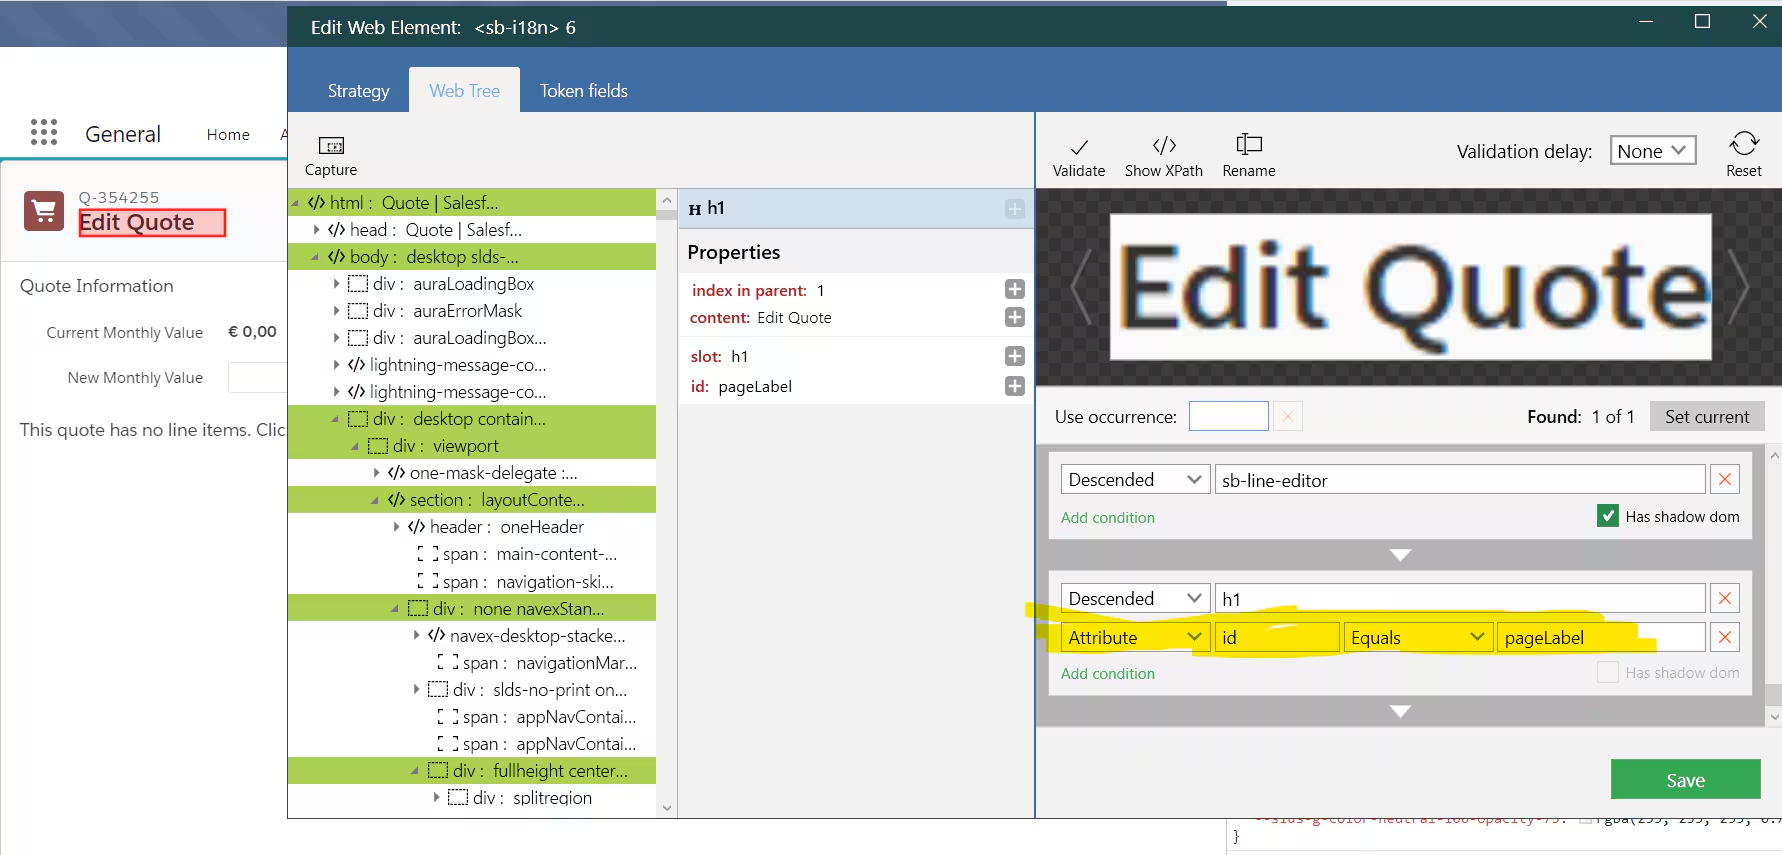Remove the sb-line-editor row with red X

click(x=1724, y=480)
